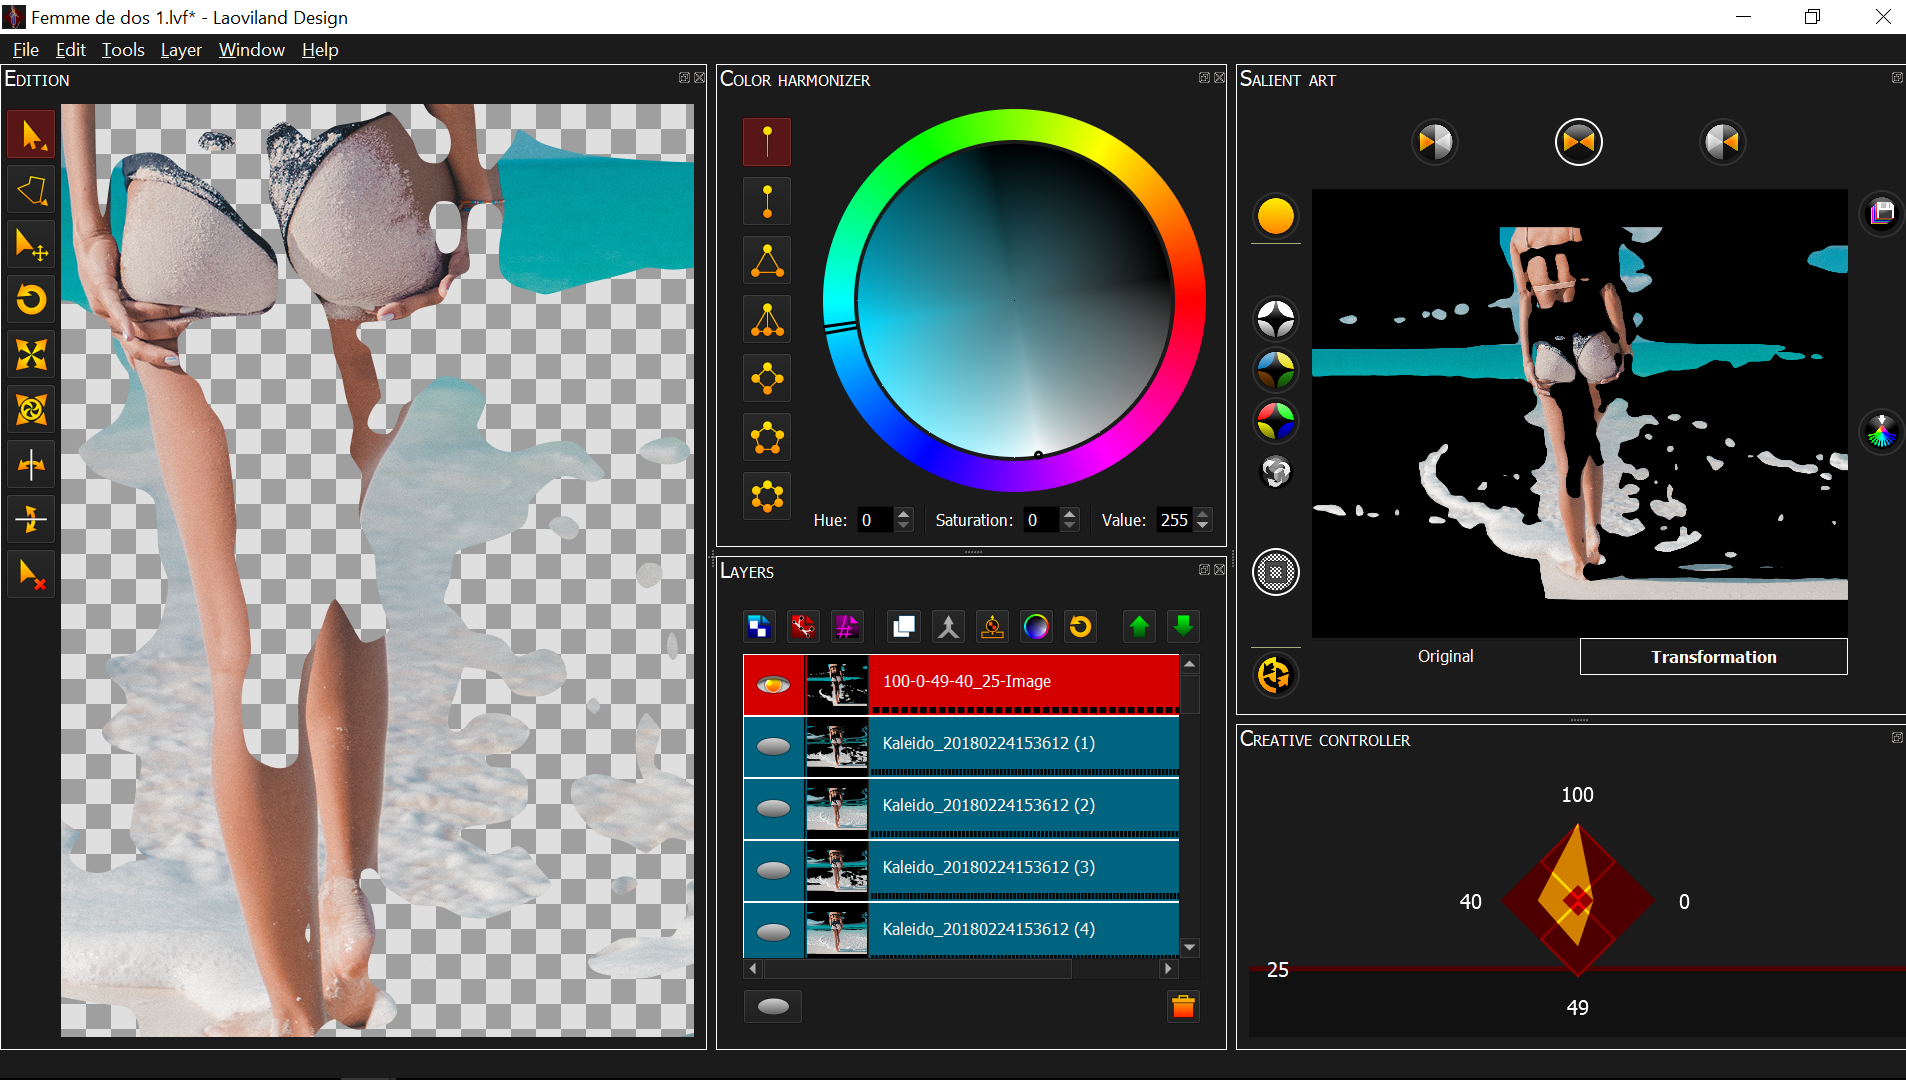Toggle visibility of Kaleido_20180224153612 (4) layer

click(773, 932)
